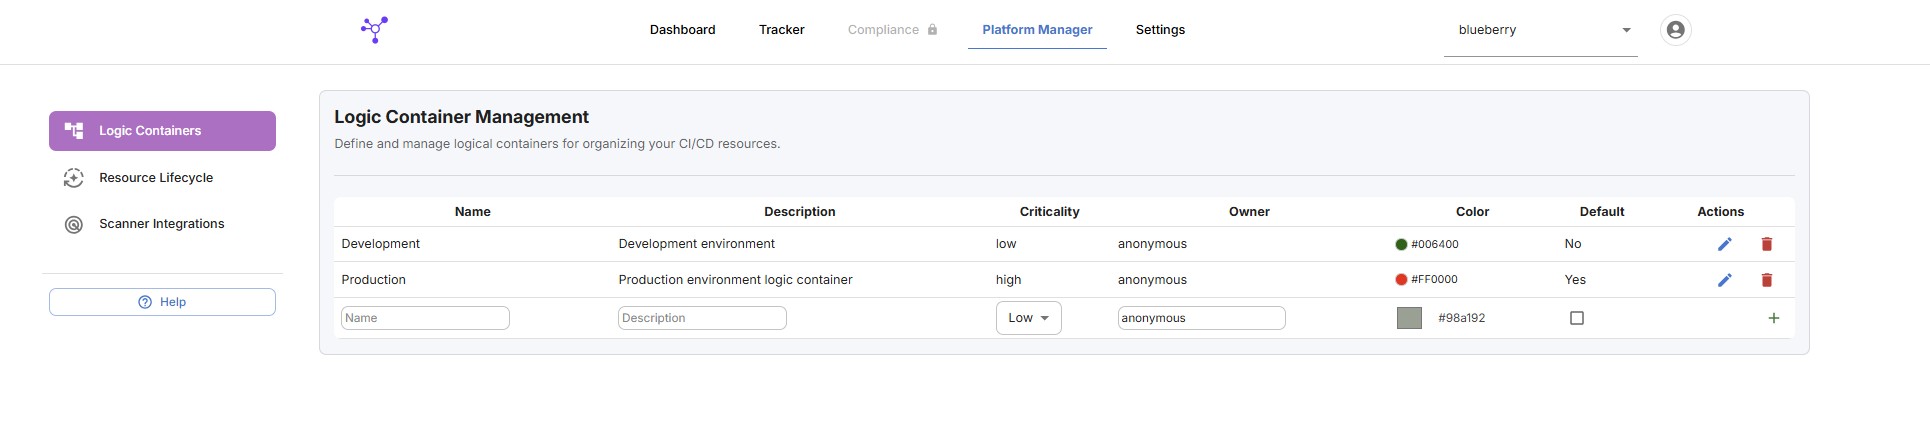Click the question mark Help icon

[145, 302]
